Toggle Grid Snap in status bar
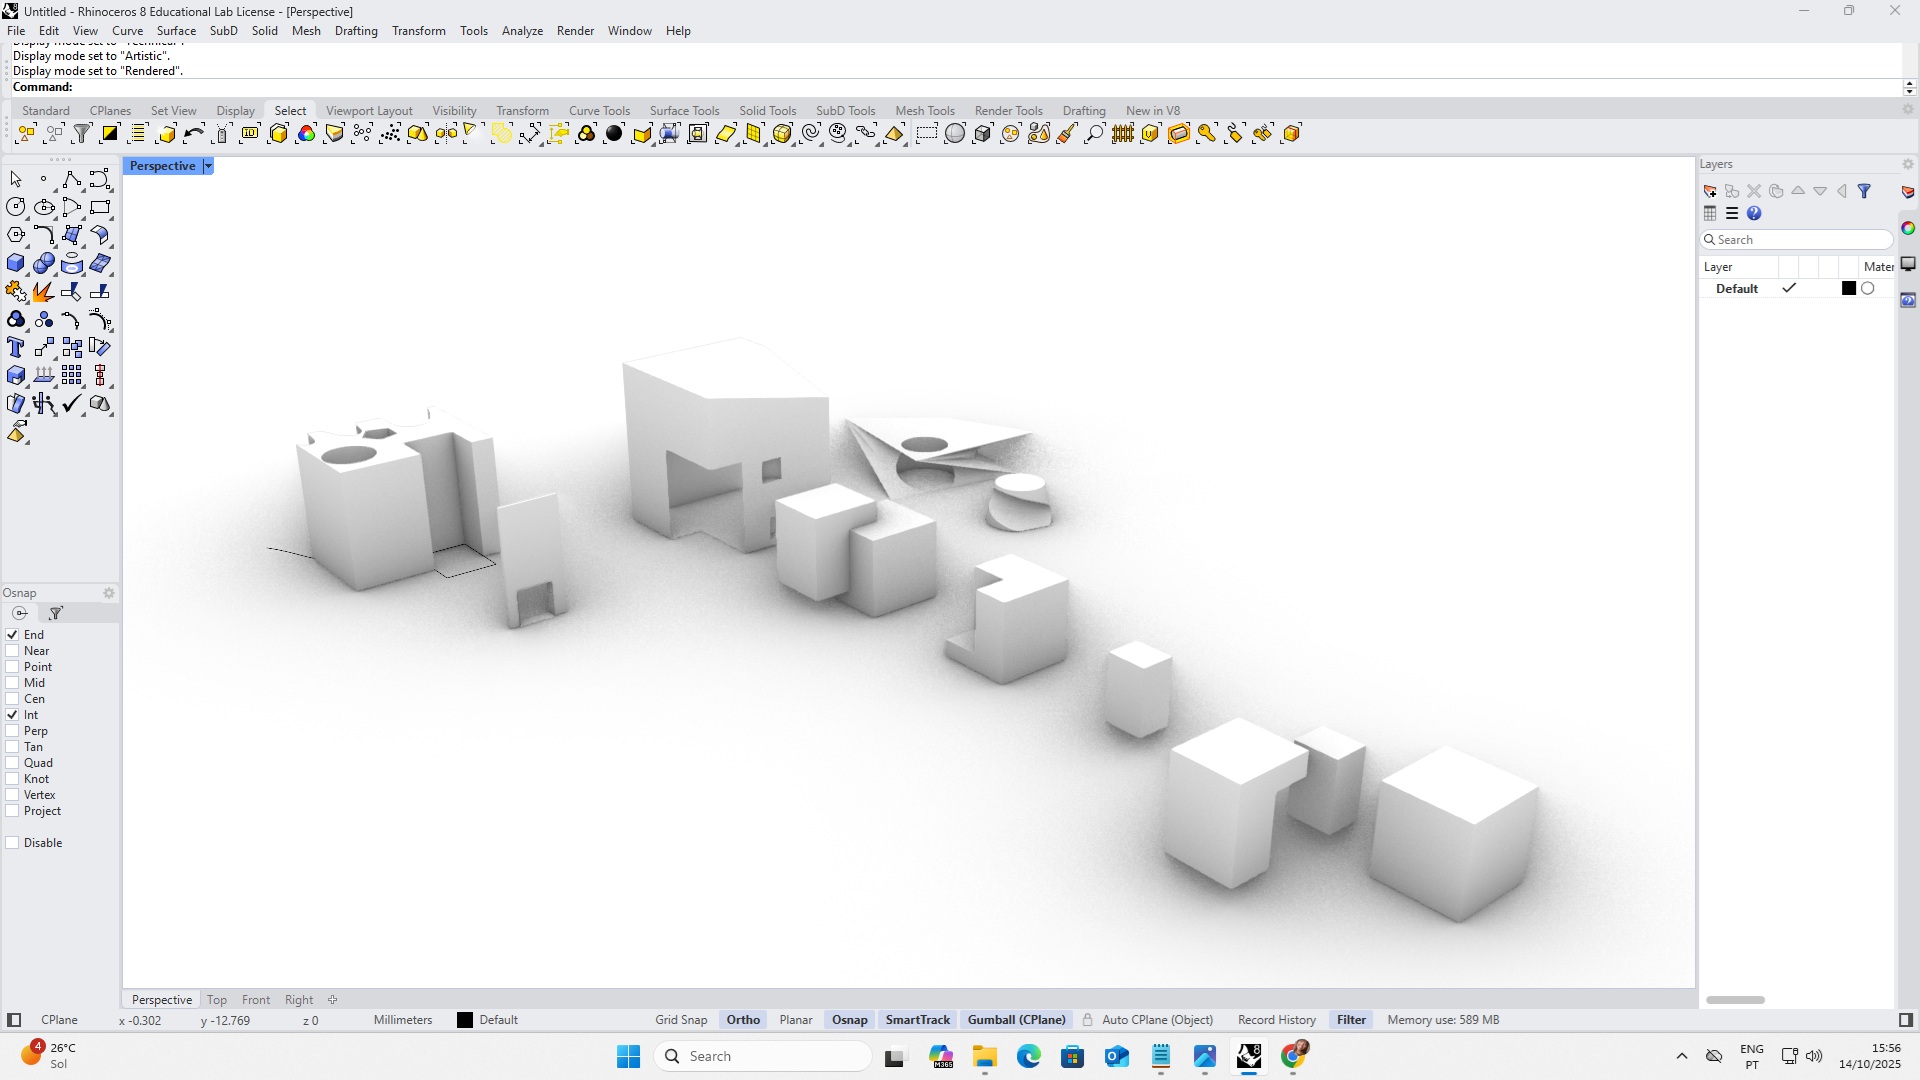 coord(680,1020)
